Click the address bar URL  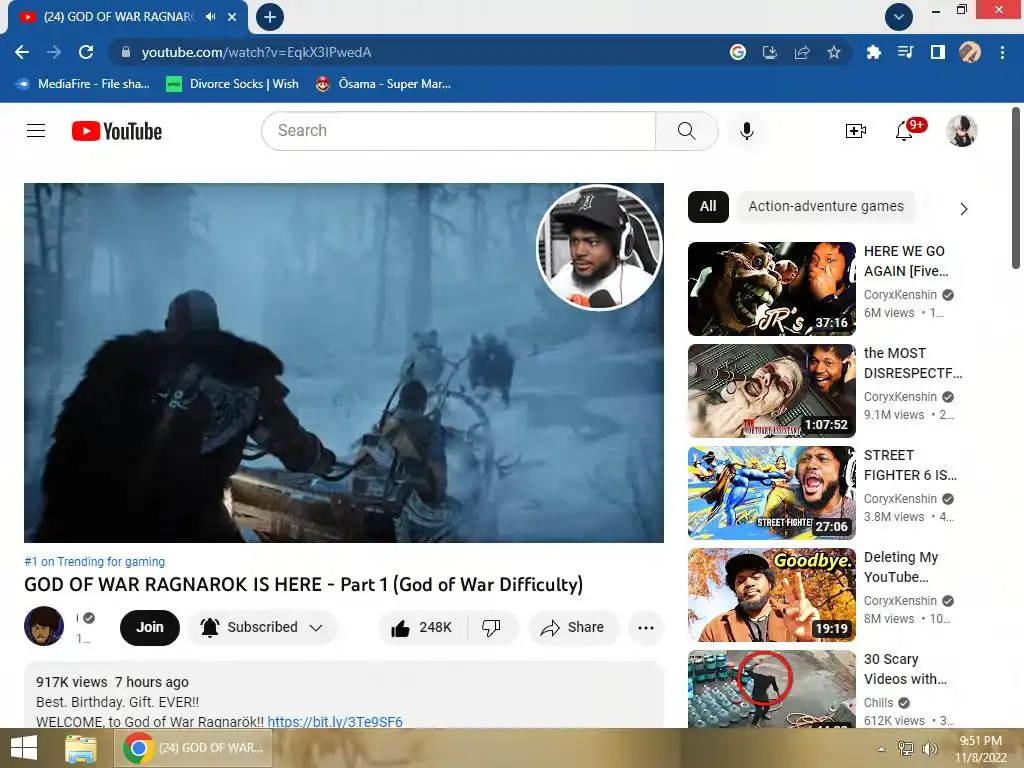coord(256,52)
